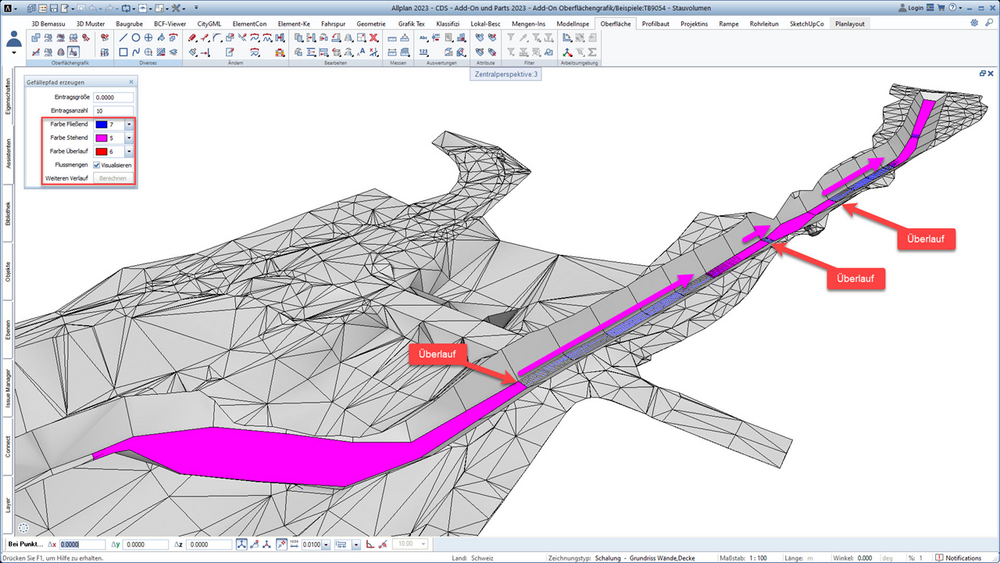Click the first filter funnel icon

tap(511, 38)
